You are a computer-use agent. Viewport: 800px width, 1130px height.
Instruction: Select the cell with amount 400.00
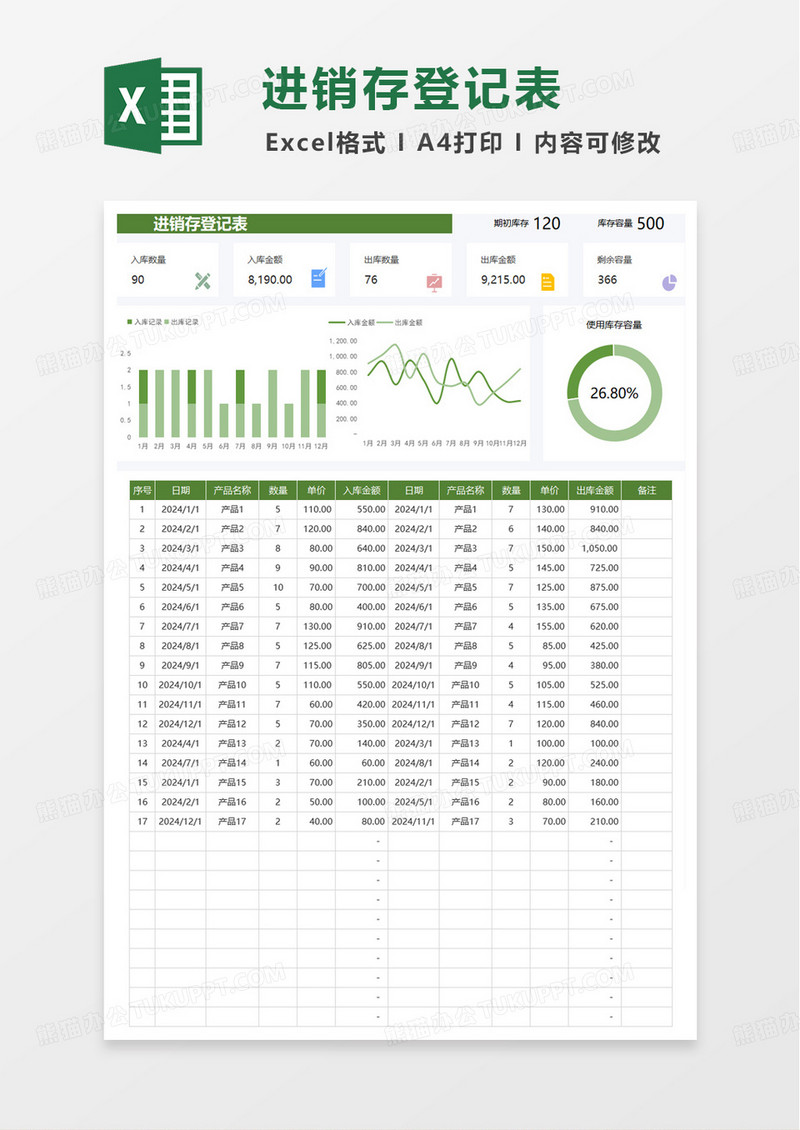[x=361, y=607]
